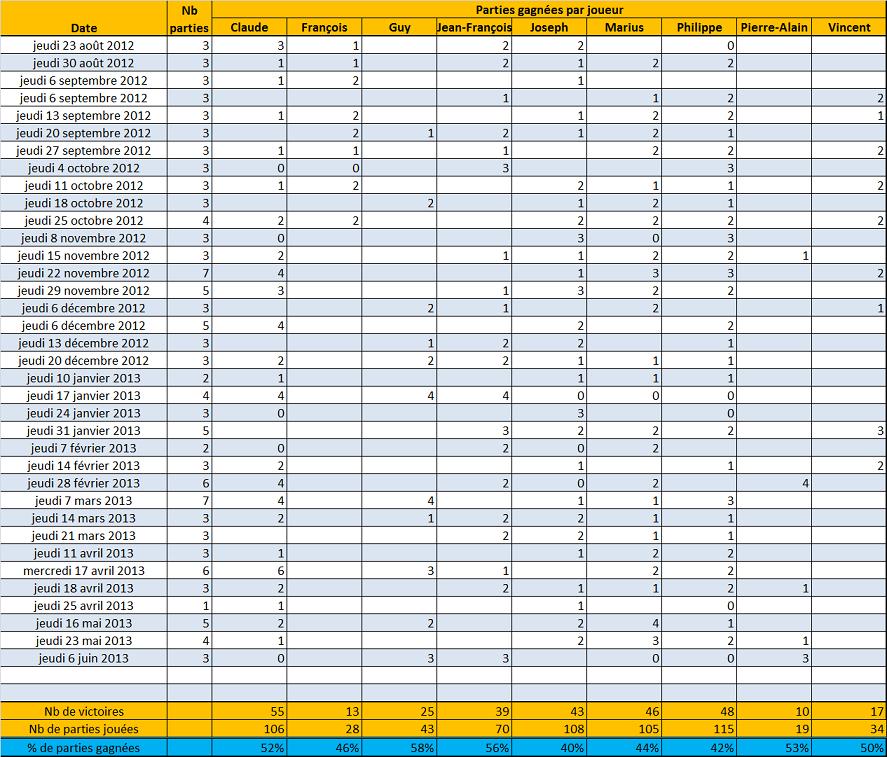Select the date cell "jeudi 16 mai 2013"

[x=84, y=623]
